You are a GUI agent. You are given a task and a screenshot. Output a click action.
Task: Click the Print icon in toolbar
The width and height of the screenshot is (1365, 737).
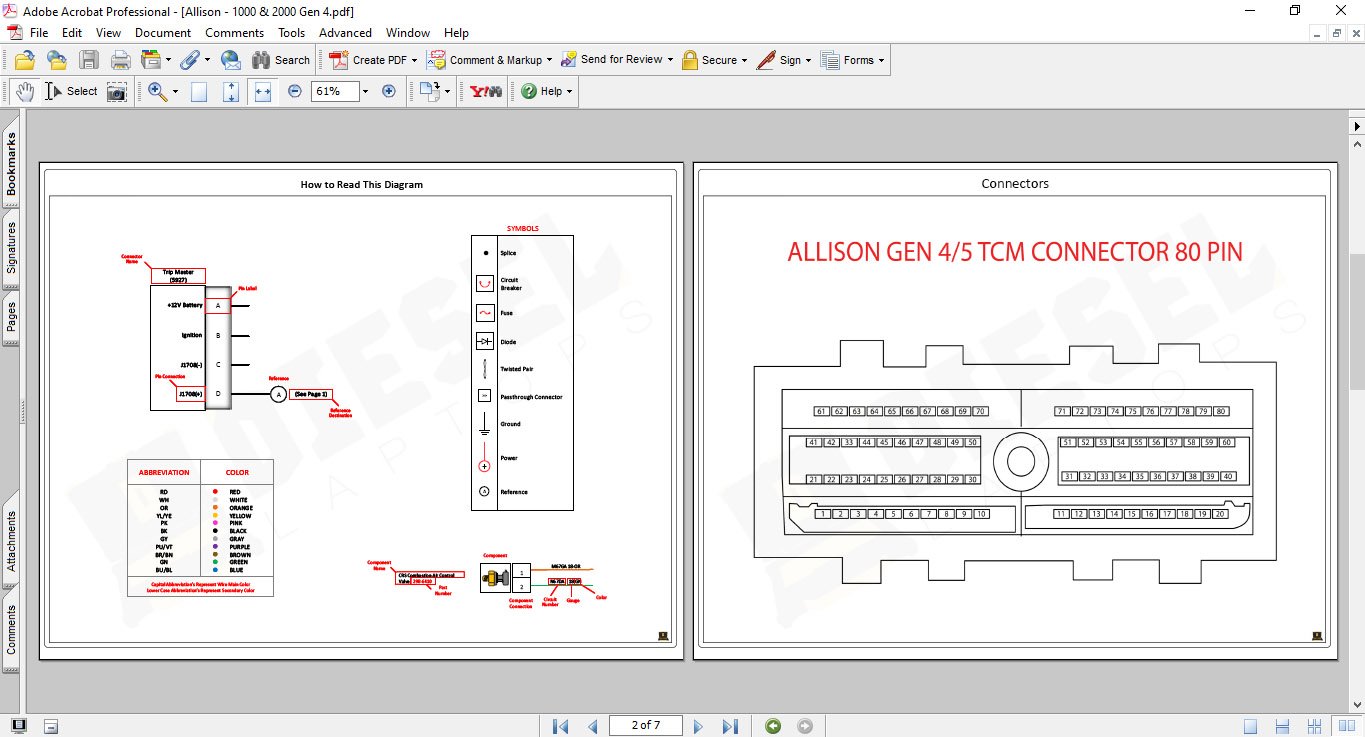(121, 60)
